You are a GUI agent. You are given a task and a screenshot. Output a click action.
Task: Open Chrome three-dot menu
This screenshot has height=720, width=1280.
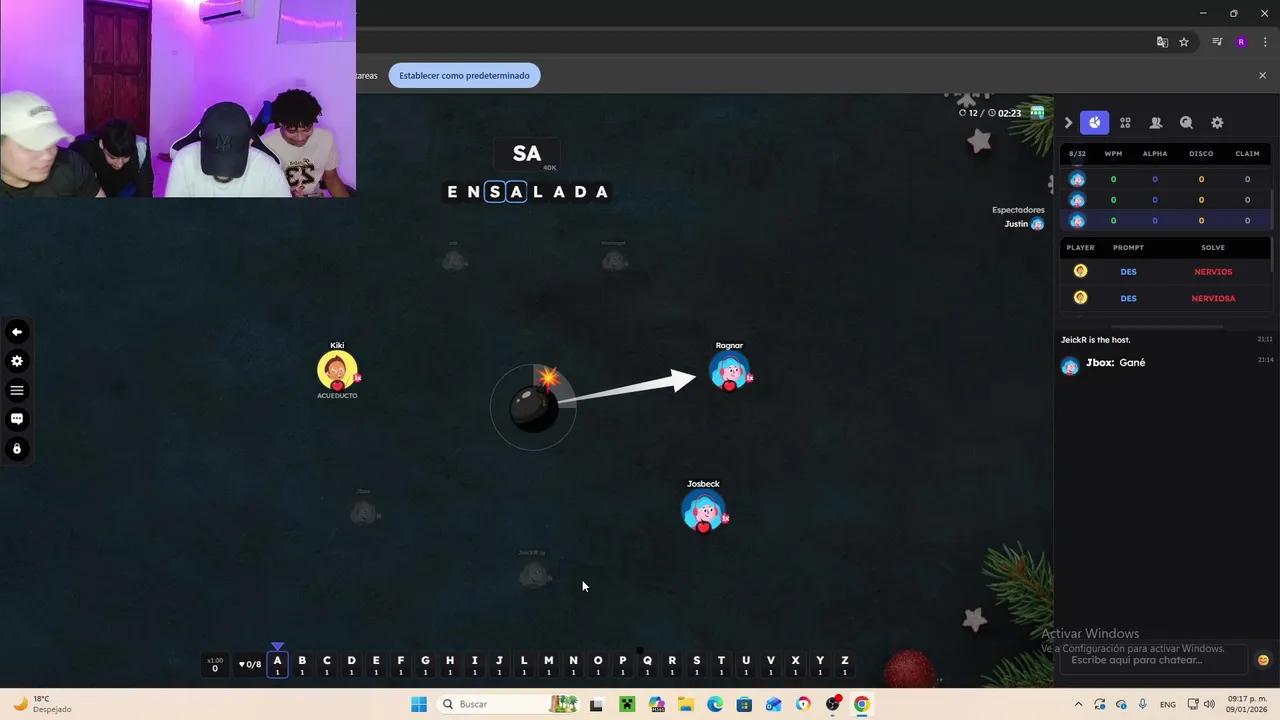pyautogui.click(x=1265, y=42)
